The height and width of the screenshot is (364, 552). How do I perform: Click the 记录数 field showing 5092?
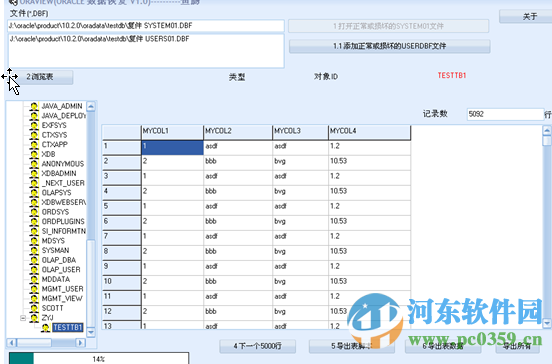[x=505, y=114]
